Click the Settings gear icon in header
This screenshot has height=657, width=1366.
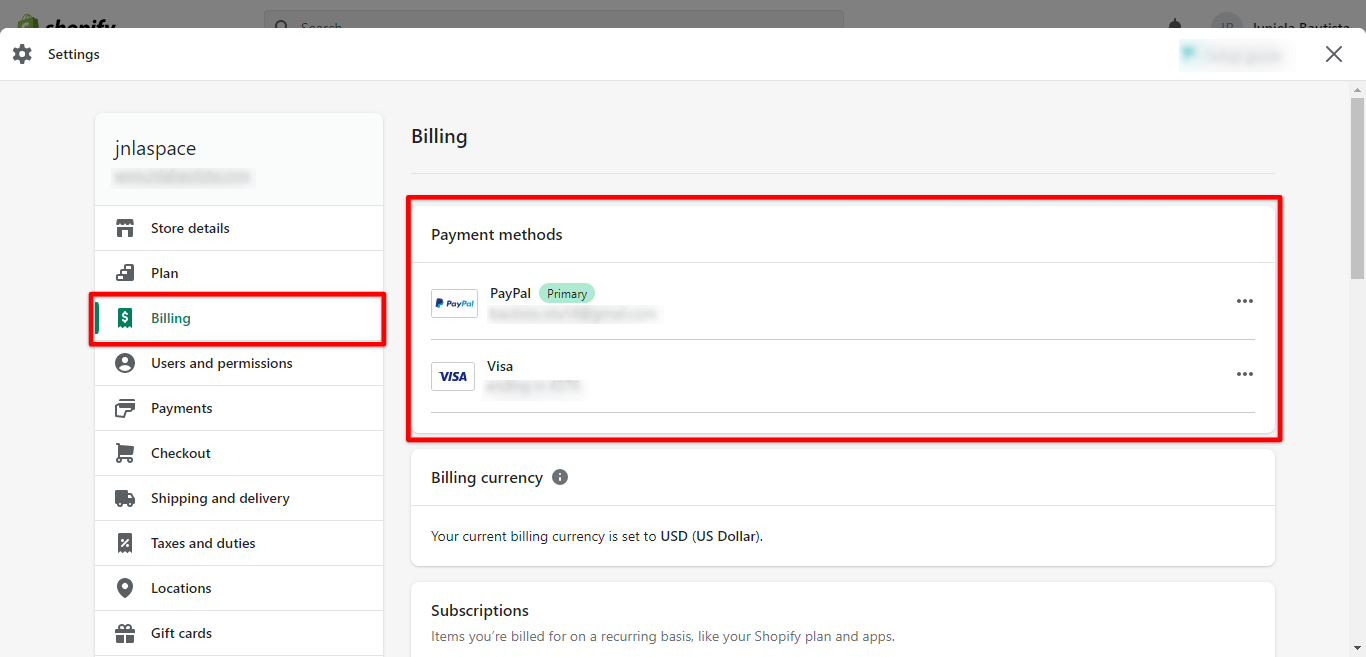point(22,54)
